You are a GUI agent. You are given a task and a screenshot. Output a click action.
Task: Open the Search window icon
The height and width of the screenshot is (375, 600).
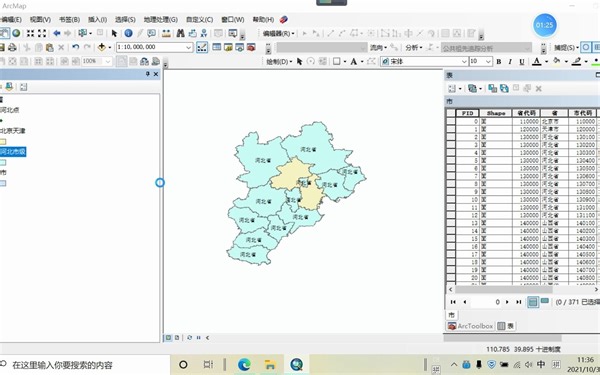tap(240, 47)
